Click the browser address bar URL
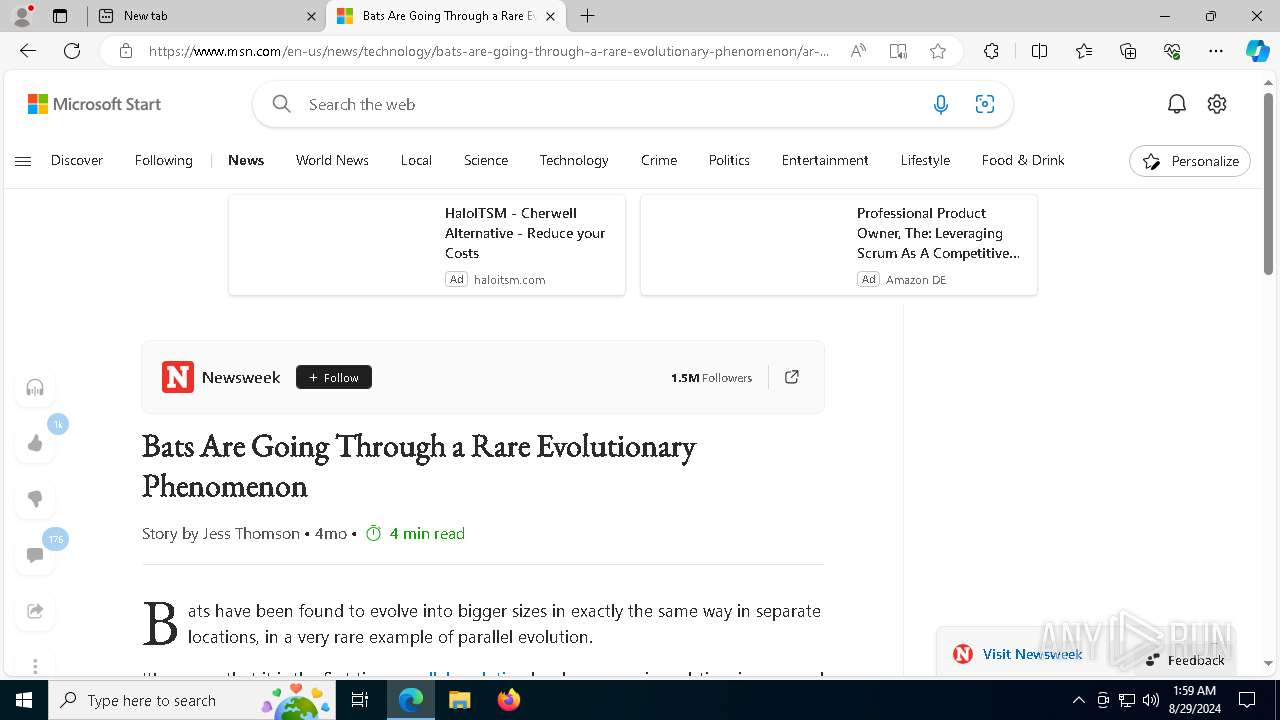The height and width of the screenshot is (720, 1280). (x=489, y=51)
